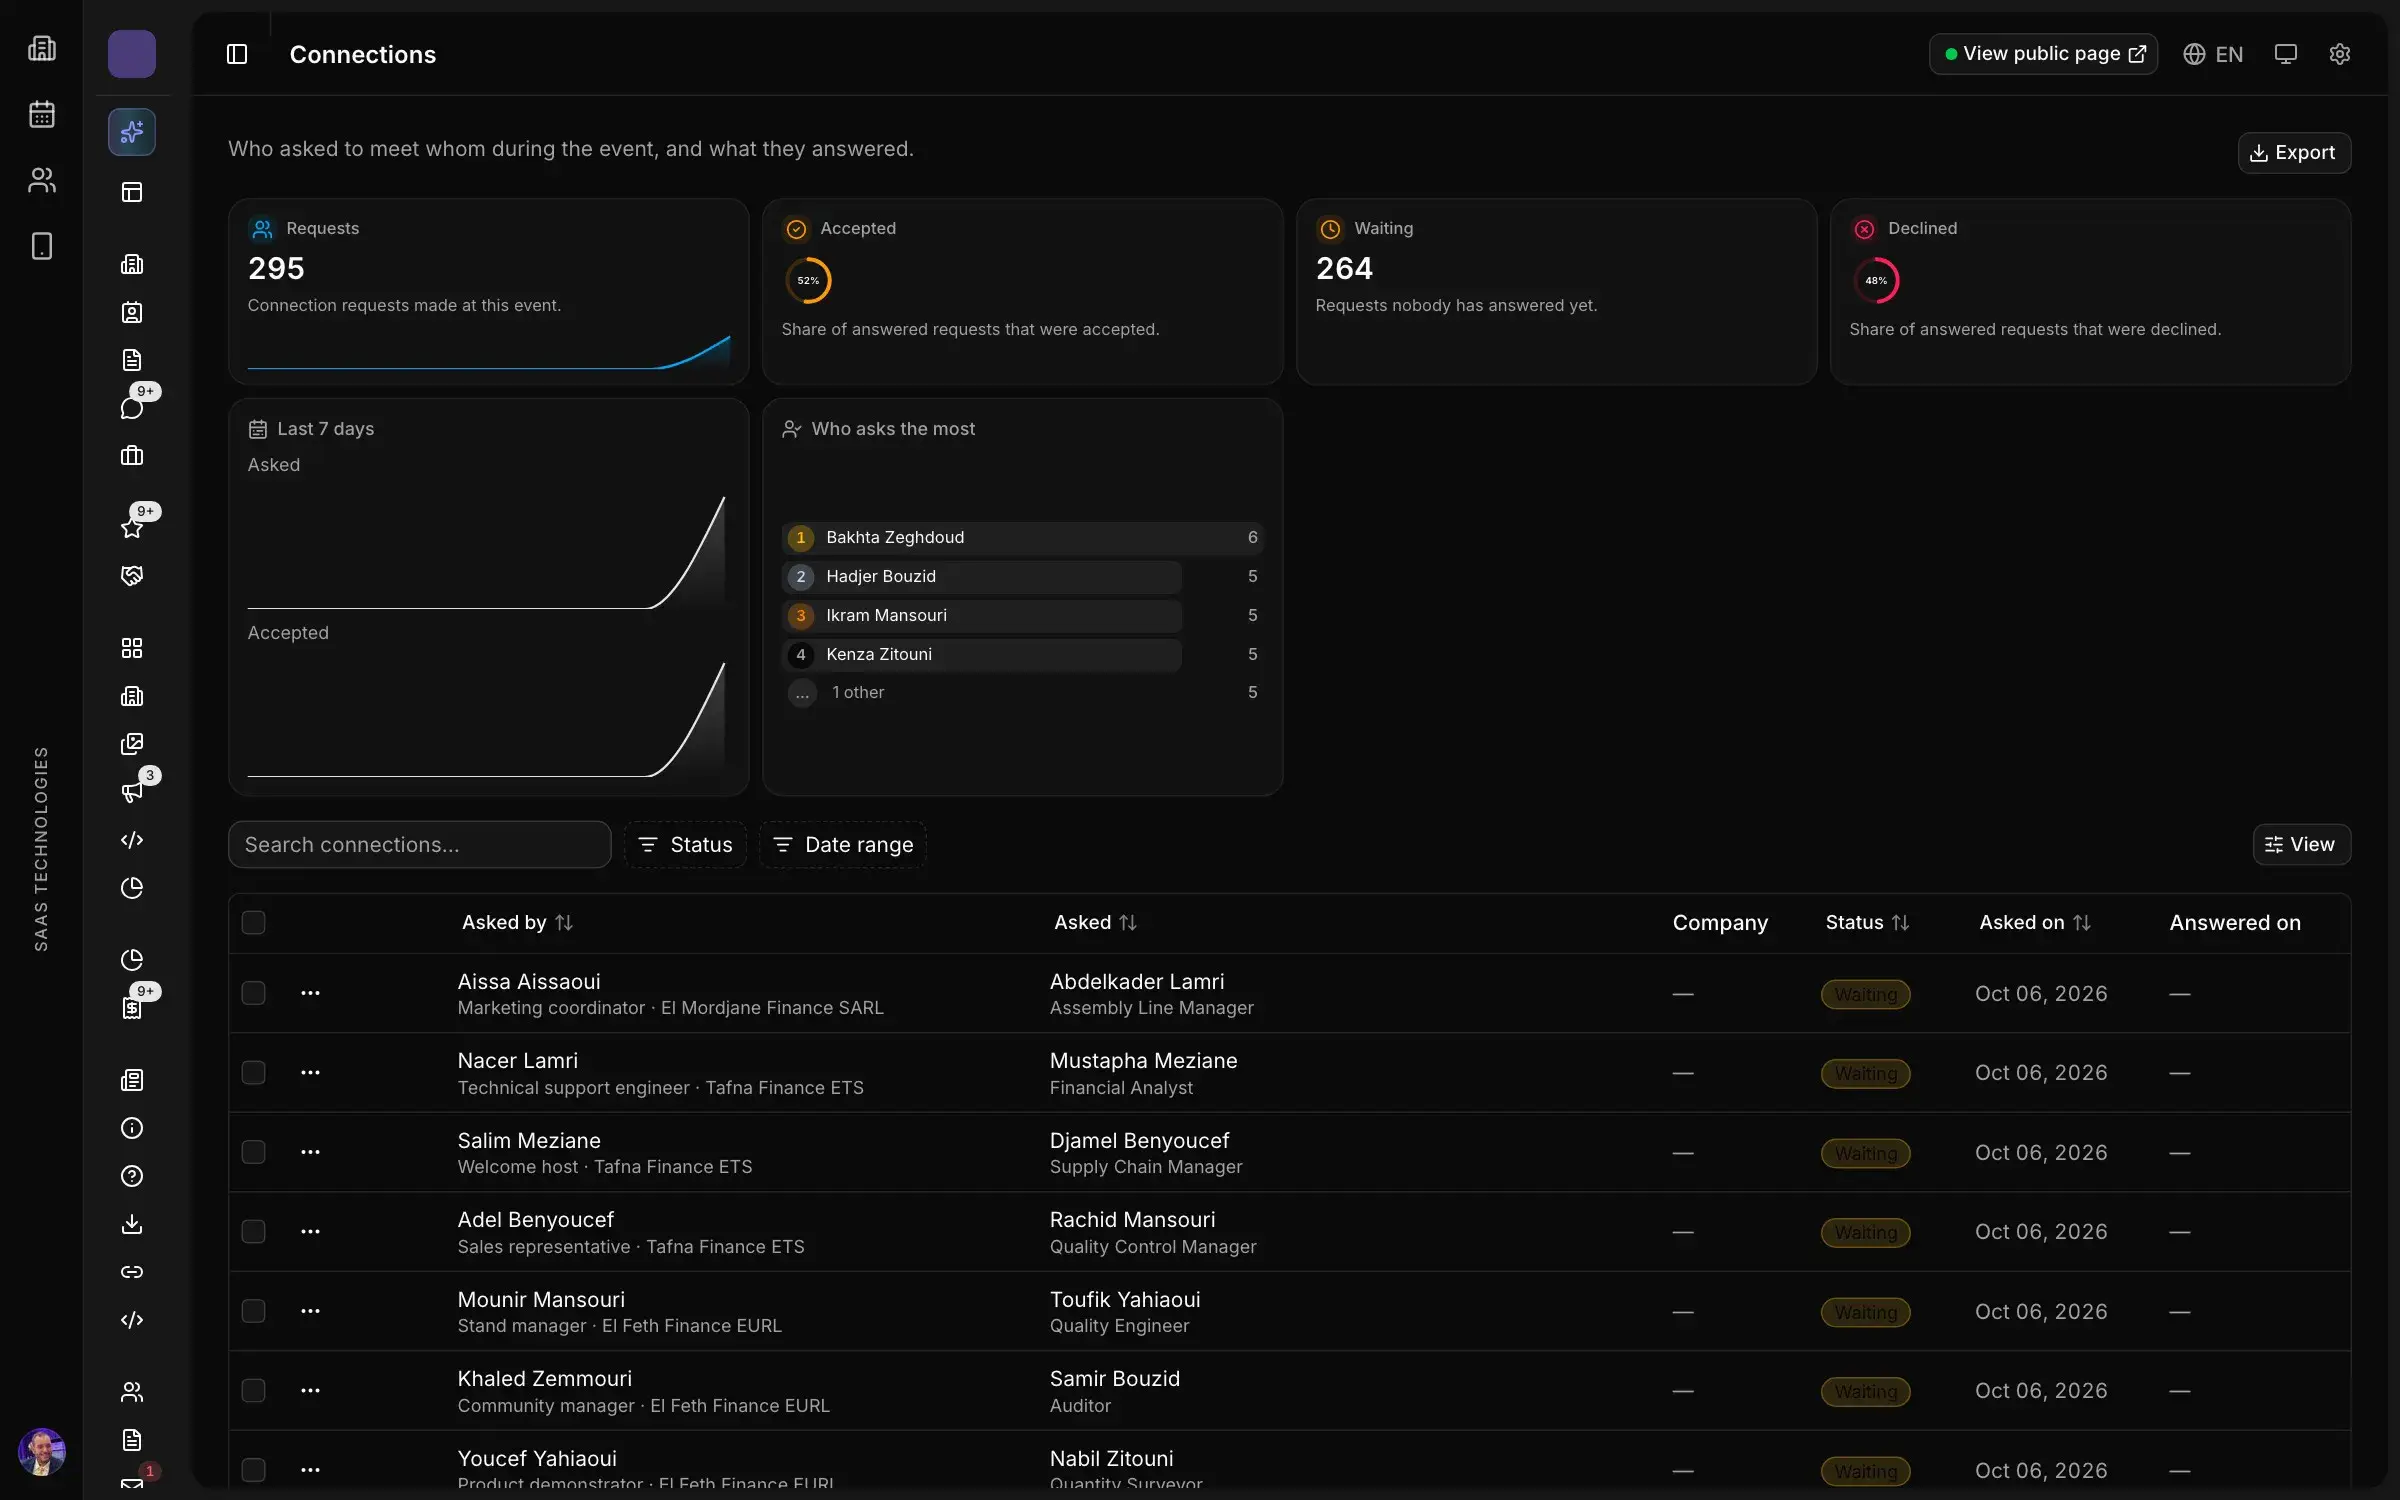Open the star icon with 9+ badge
This screenshot has width=2400, height=1500.
point(132,527)
